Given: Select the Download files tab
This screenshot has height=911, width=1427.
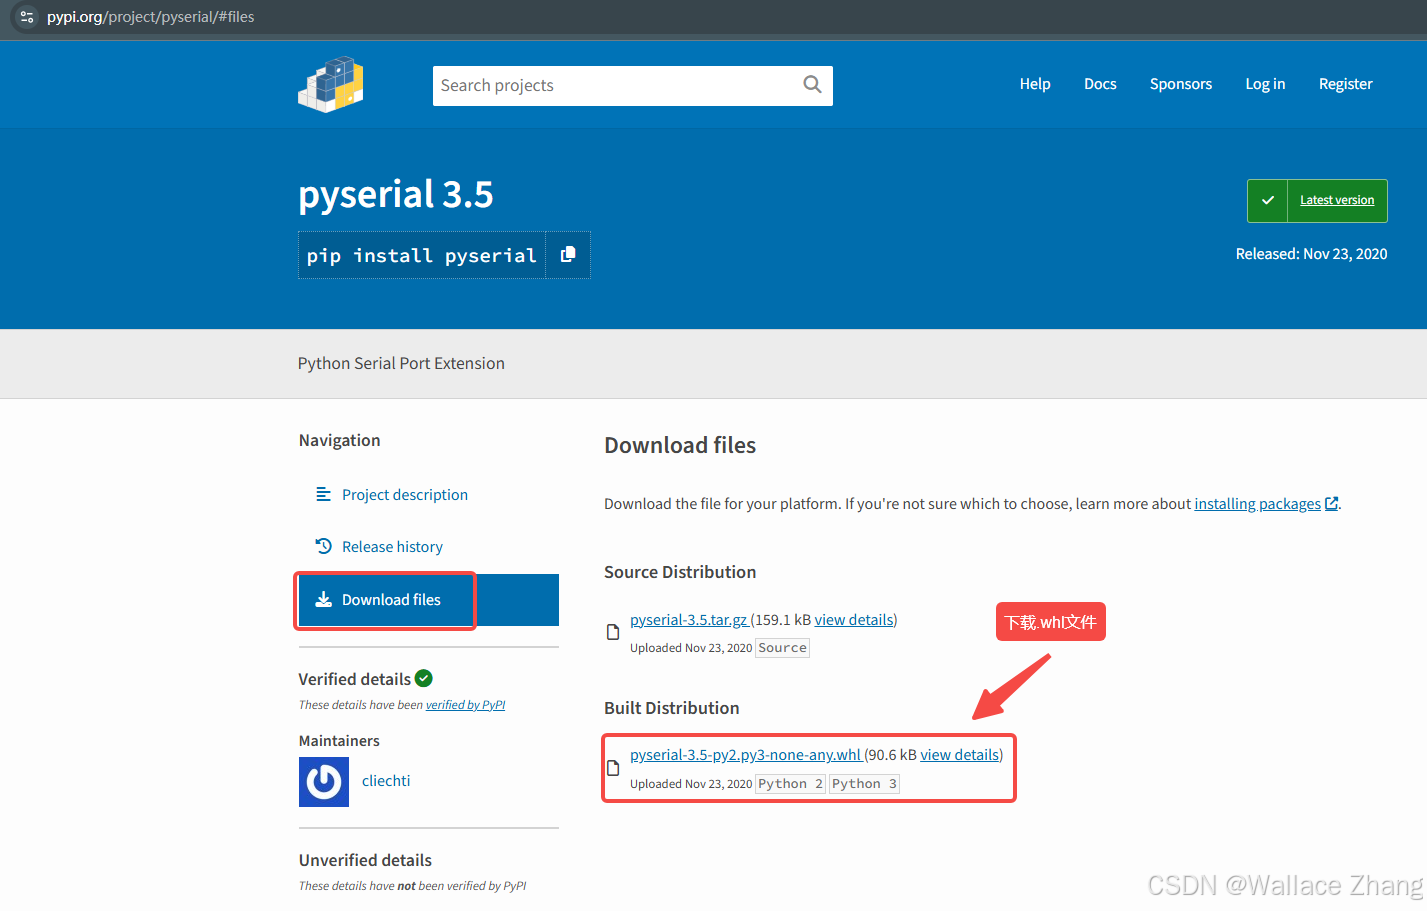Looking at the screenshot, I should click(x=428, y=600).
